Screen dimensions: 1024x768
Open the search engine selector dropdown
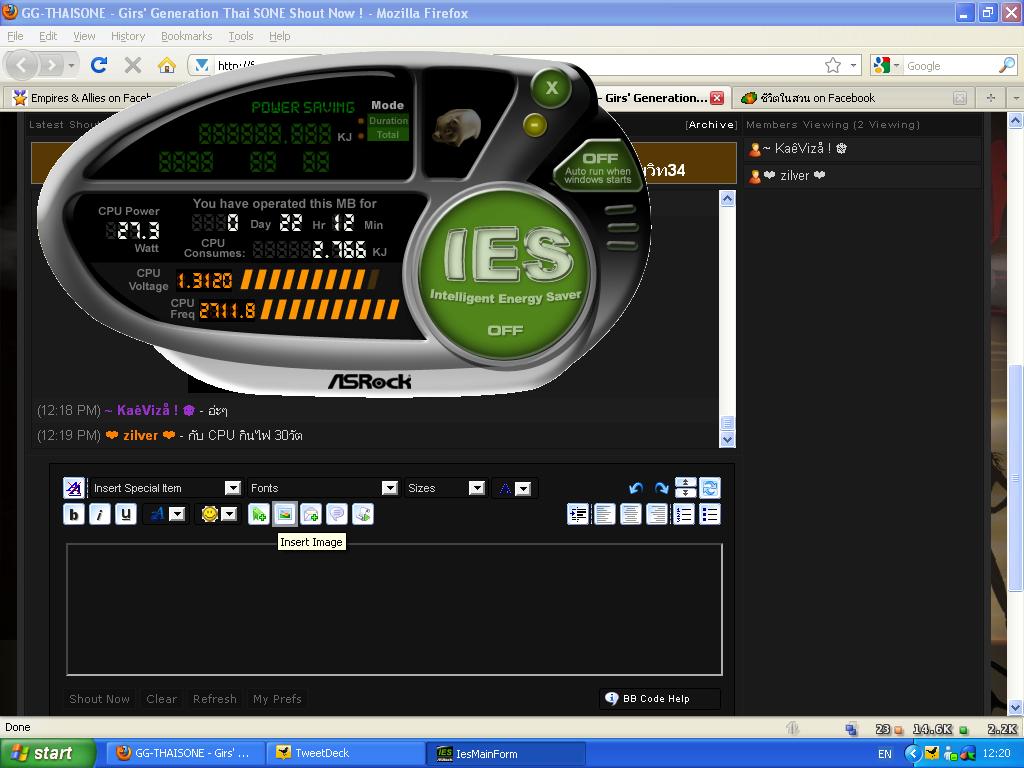tap(886, 65)
